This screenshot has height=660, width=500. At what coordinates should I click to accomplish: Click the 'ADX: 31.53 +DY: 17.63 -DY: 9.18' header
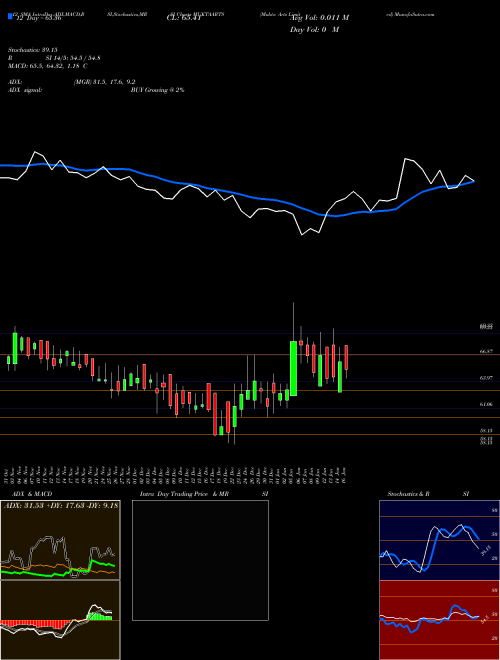click(61, 506)
